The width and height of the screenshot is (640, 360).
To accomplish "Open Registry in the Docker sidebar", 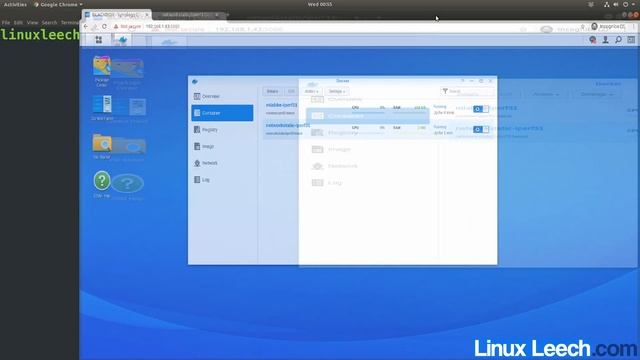I will [222, 130].
